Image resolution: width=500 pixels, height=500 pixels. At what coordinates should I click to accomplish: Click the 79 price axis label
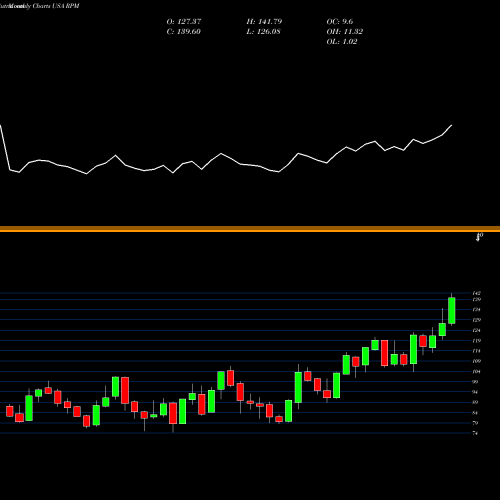pyautogui.click(x=475, y=423)
